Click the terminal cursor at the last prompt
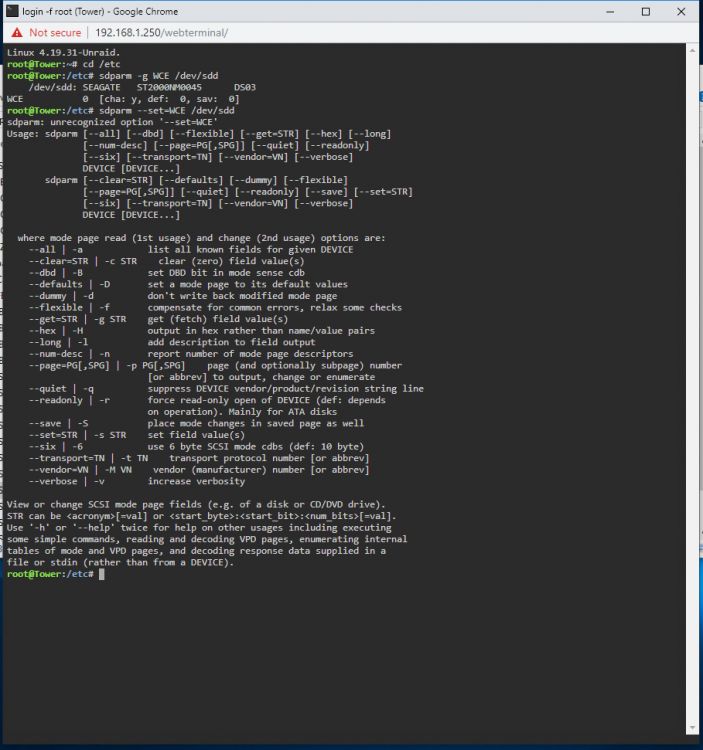Viewport: 703px width, 750px height. click(101, 574)
